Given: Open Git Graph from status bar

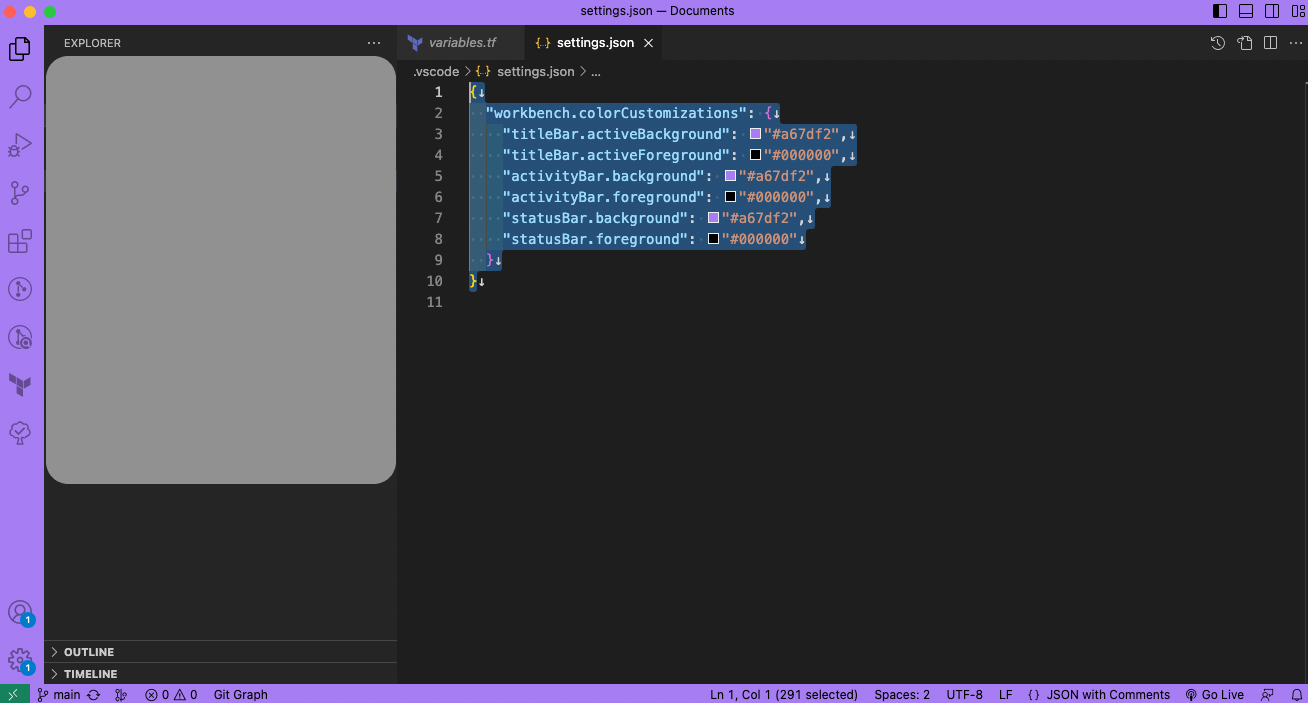Looking at the screenshot, I should (x=241, y=695).
